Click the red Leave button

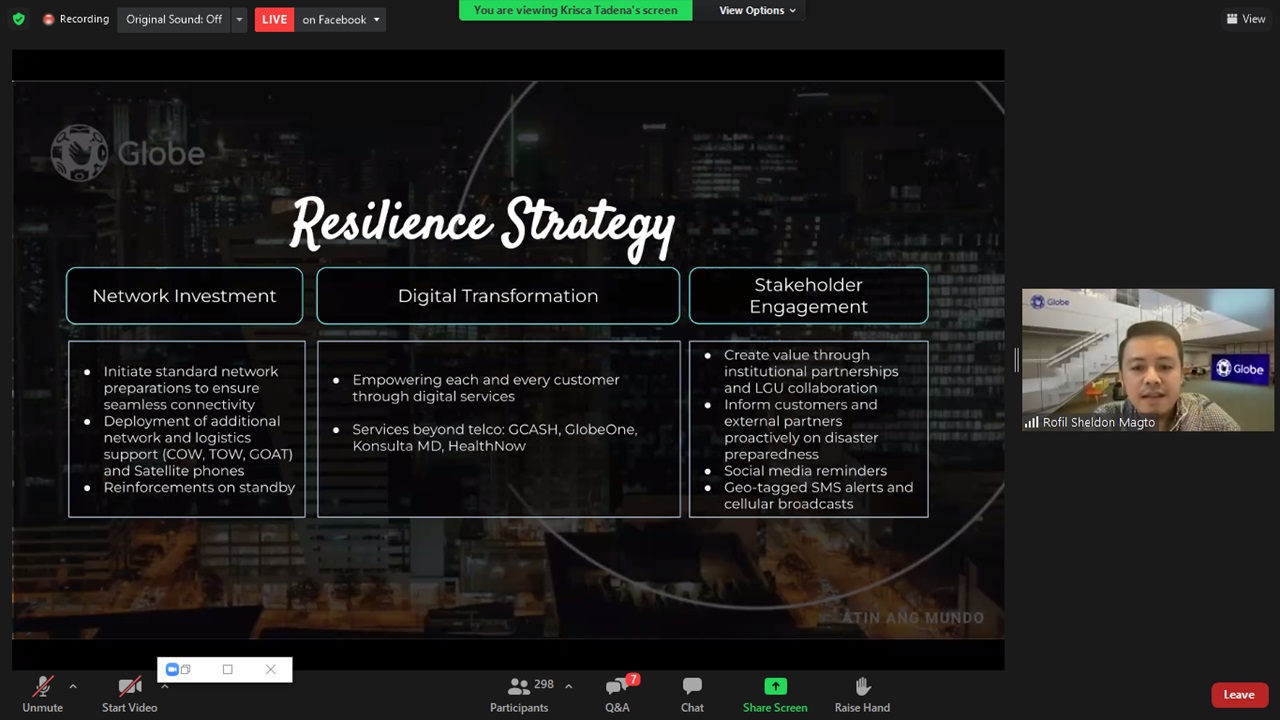click(1238, 695)
